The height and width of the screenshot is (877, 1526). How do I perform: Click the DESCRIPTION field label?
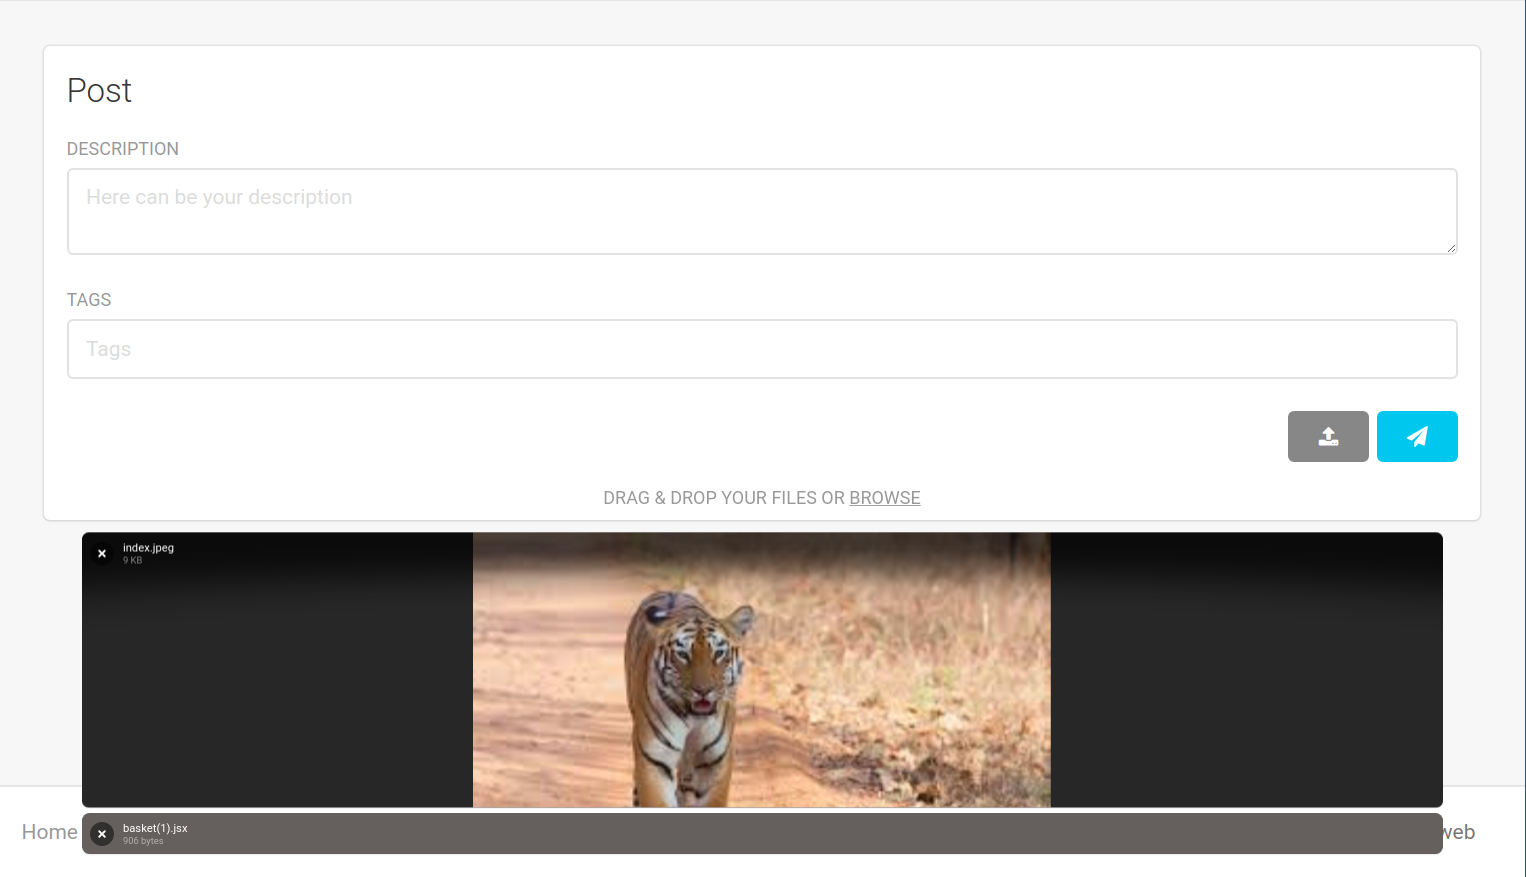123,149
